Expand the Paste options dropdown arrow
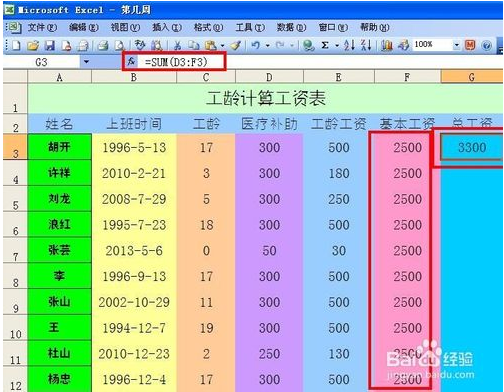Image resolution: width=504 pixels, height=392 pixels. [x=222, y=45]
